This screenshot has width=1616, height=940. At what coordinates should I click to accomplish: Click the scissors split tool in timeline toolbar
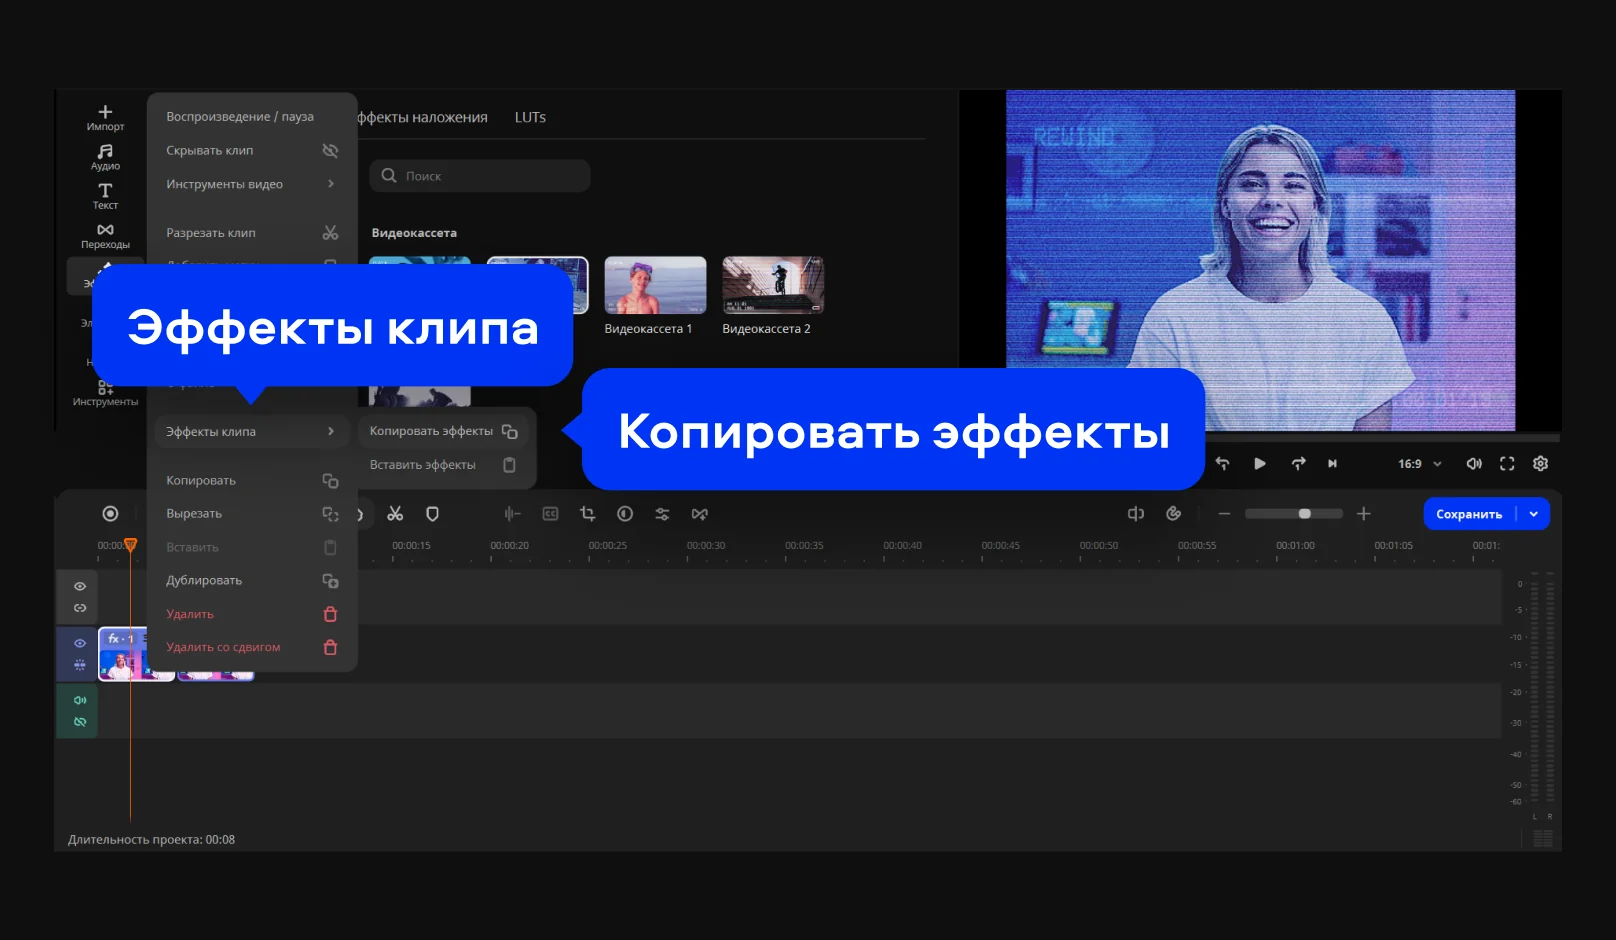pyautogui.click(x=395, y=514)
